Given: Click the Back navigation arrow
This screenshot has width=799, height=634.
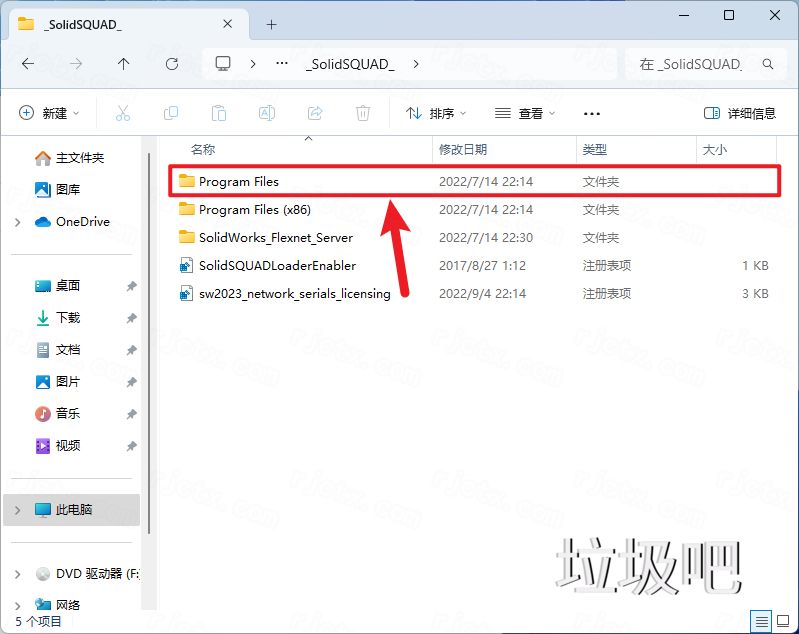Looking at the screenshot, I should tap(28, 64).
